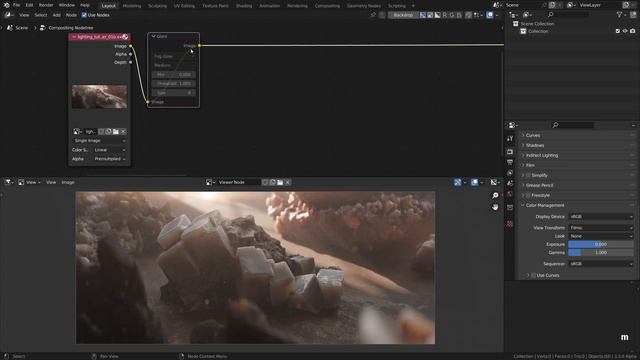Viewport: 640px width, 360px height.
Task: Switch to the Shading workspace tab
Action: [244, 6]
